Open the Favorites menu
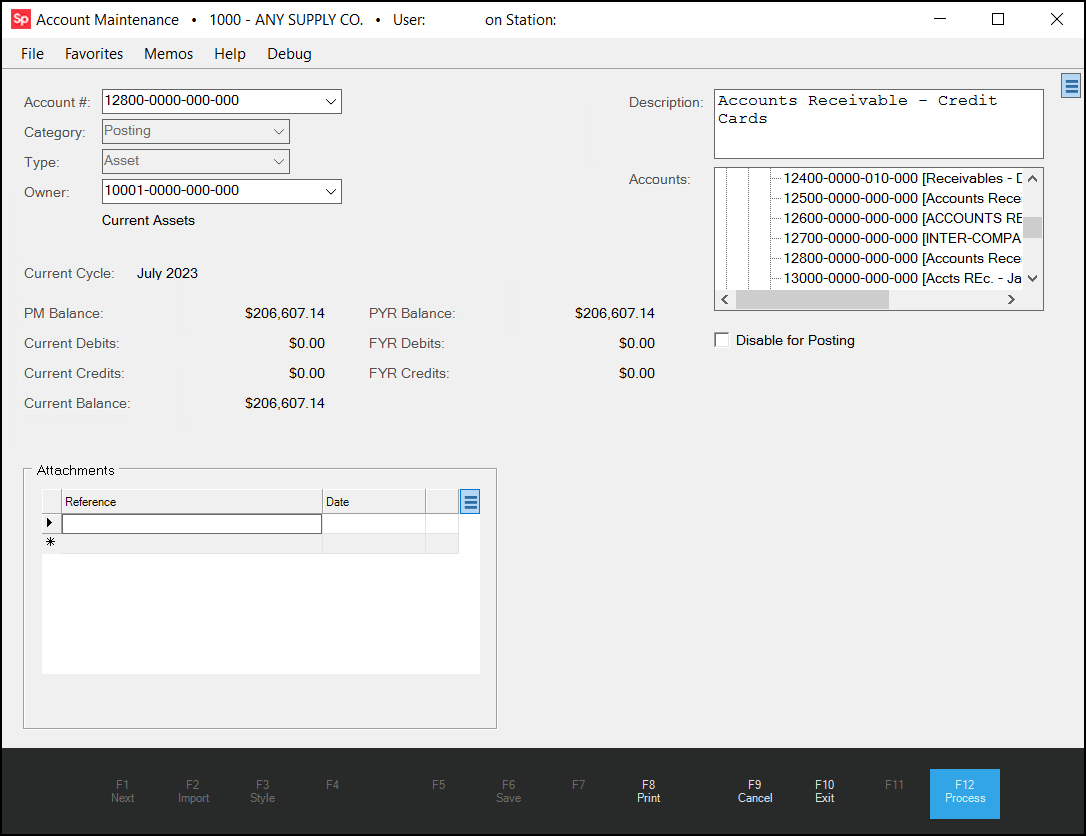This screenshot has width=1086, height=836. [x=93, y=53]
